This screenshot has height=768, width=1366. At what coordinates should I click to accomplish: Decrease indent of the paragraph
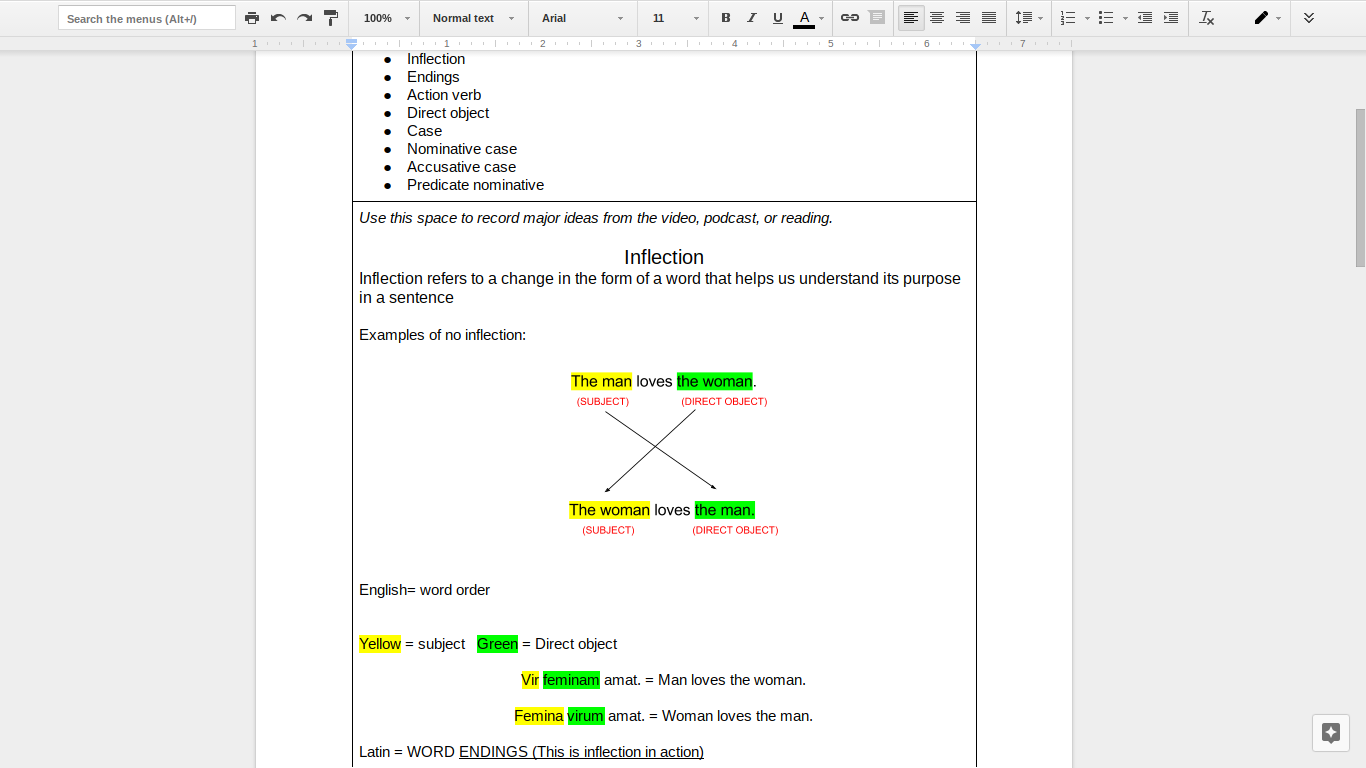(1145, 18)
